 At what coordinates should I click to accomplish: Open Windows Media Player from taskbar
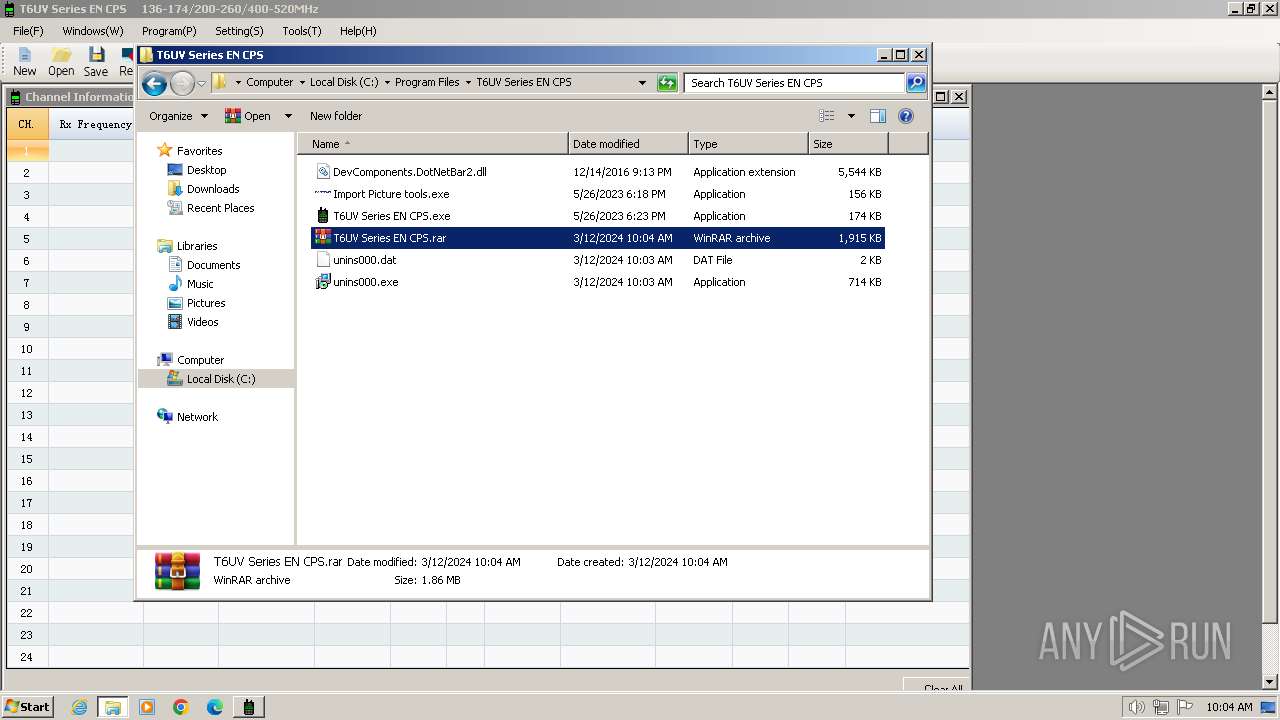click(147, 707)
